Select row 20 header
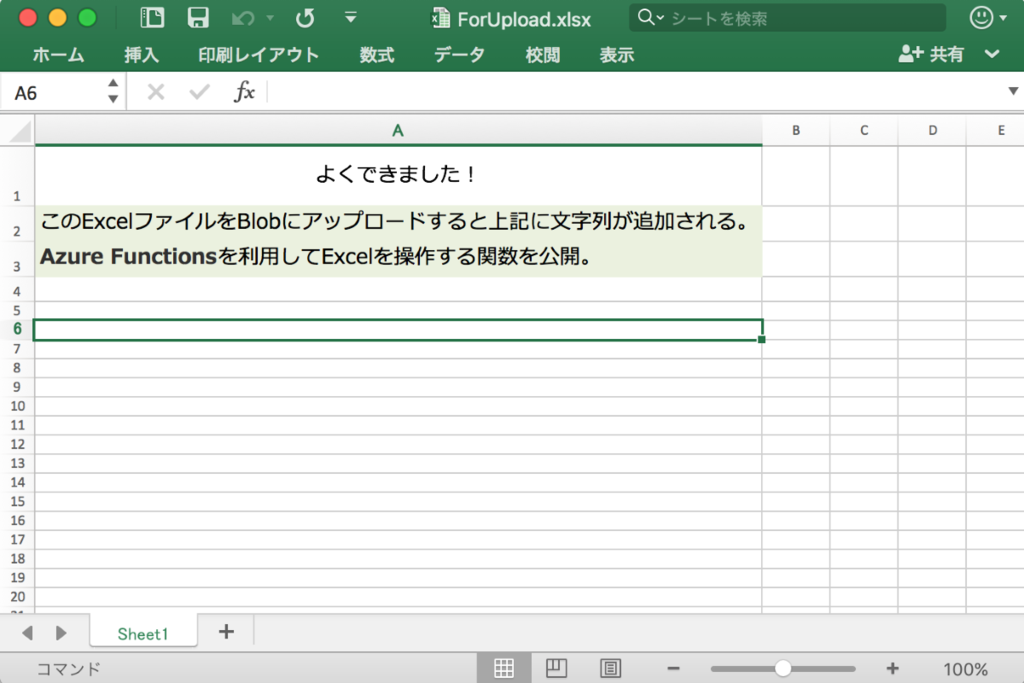Image resolution: width=1024 pixels, height=683 pixels. click(x=17, y=597)
